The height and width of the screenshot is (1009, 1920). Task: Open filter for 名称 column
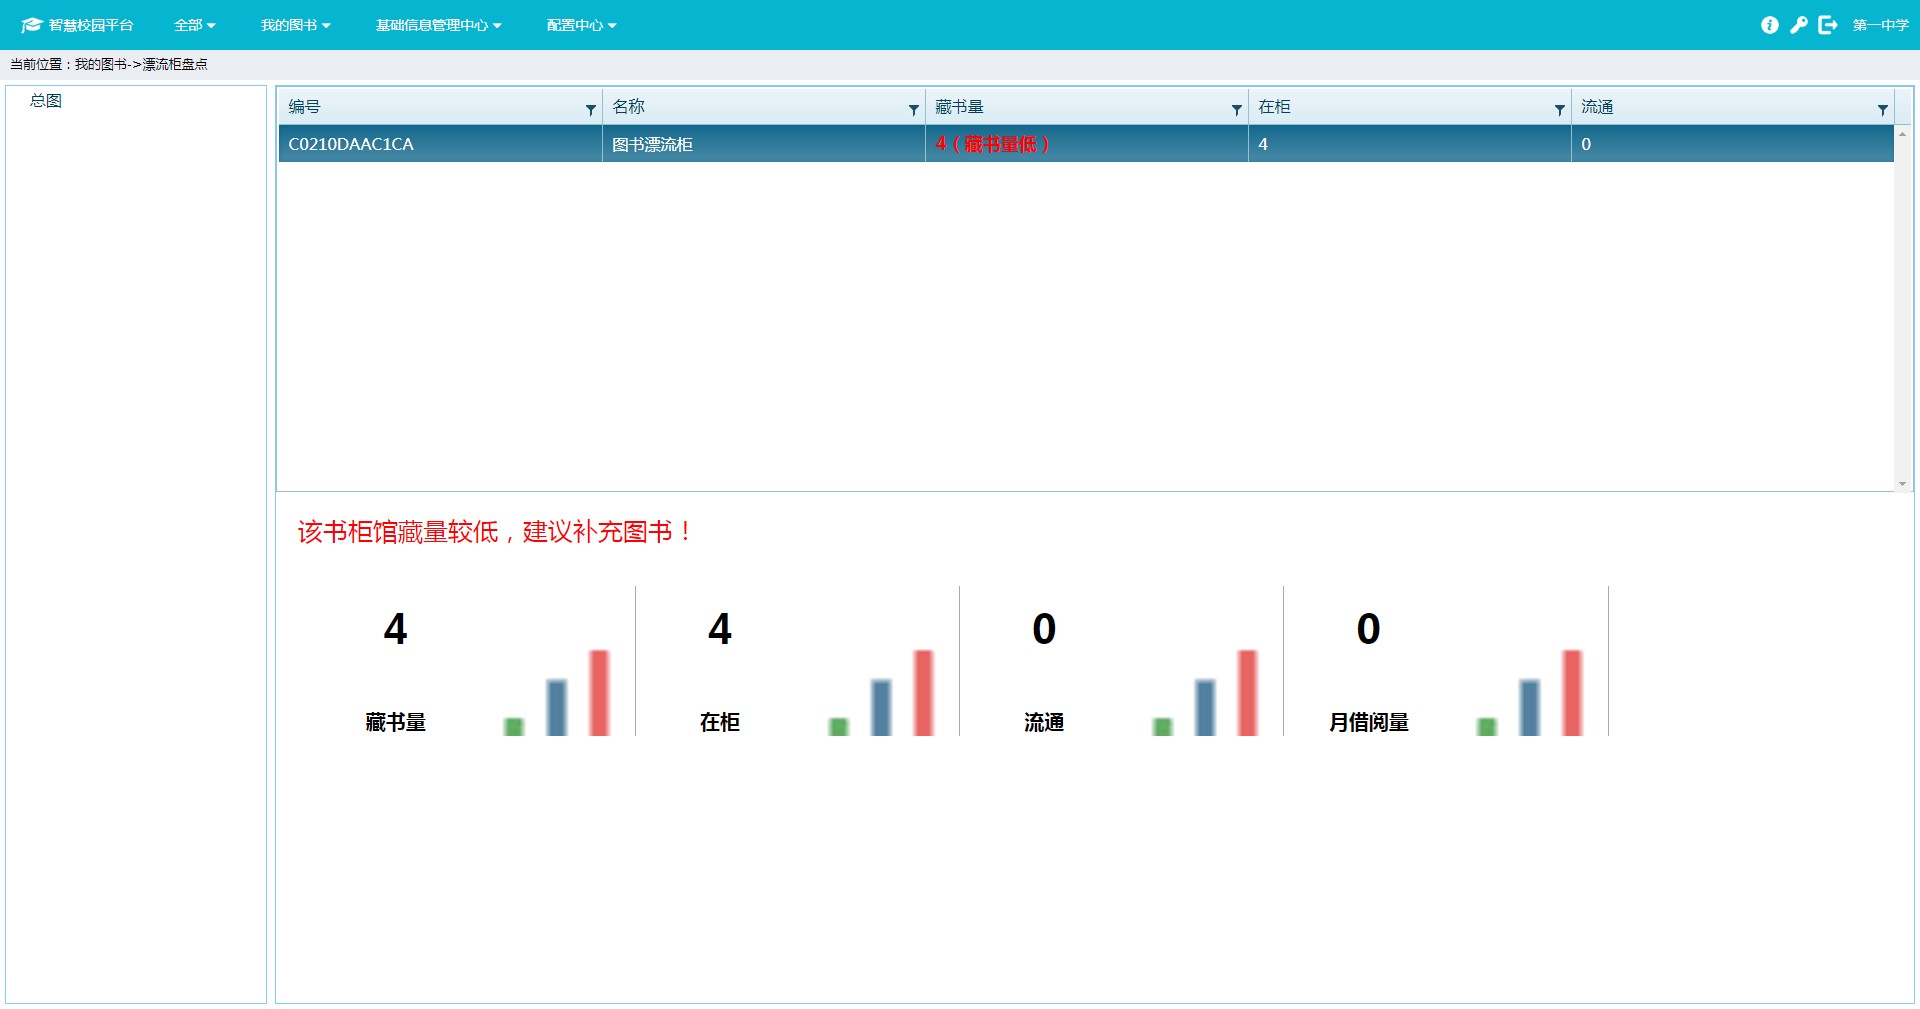pyautogui.click(x=913, y=110)
